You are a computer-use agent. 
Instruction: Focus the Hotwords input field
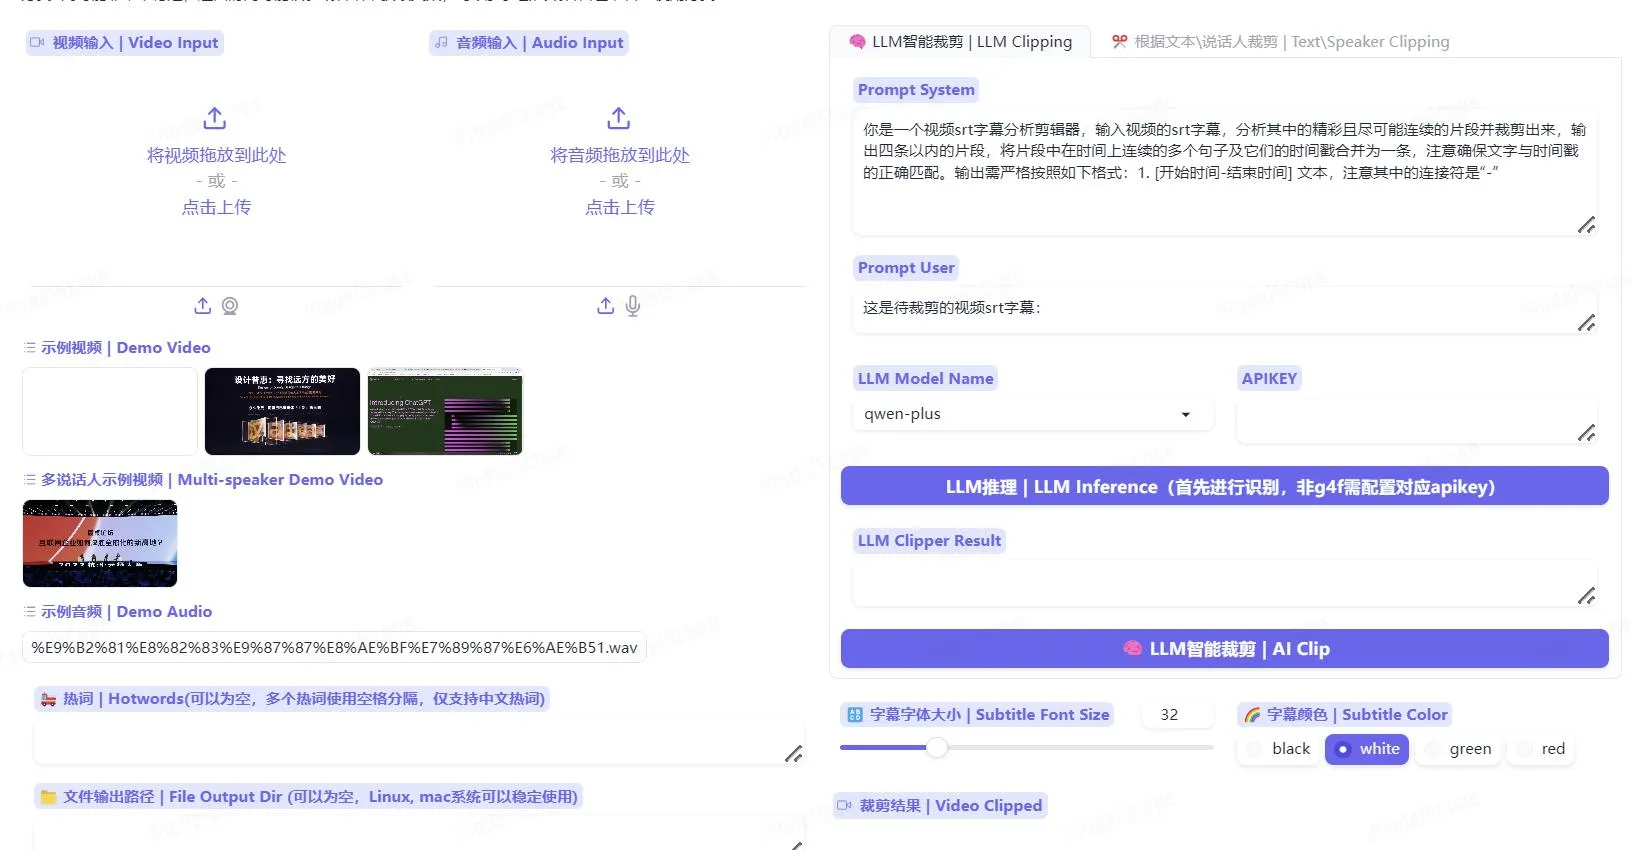click(x=410, y=743)
